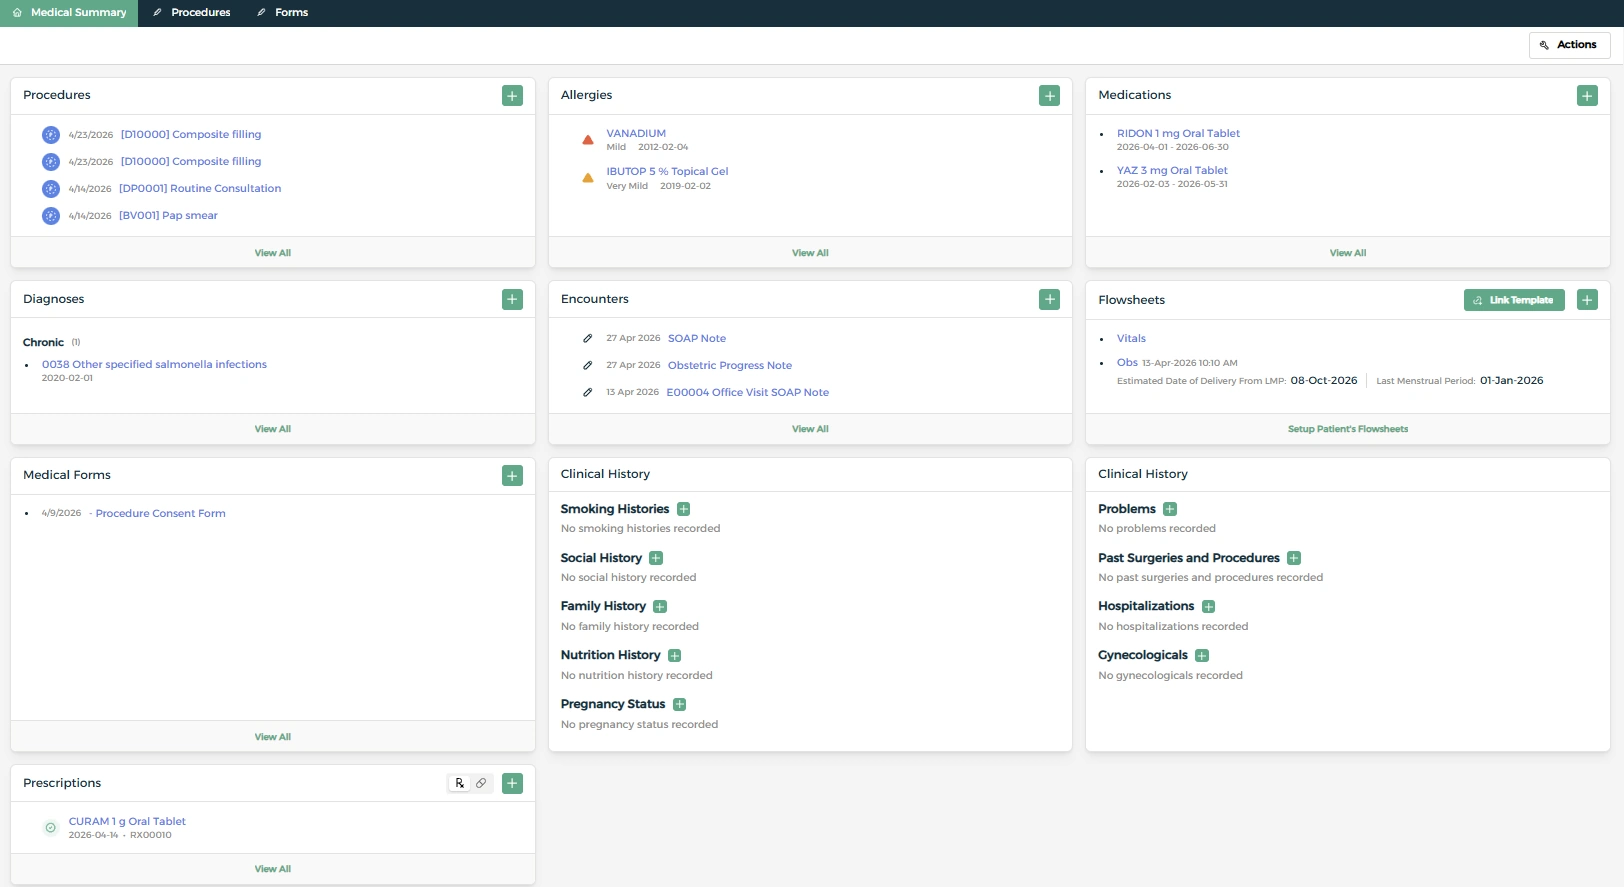
Task: Click the IBUTOP allergy orange warning icon
Action: 588,178
